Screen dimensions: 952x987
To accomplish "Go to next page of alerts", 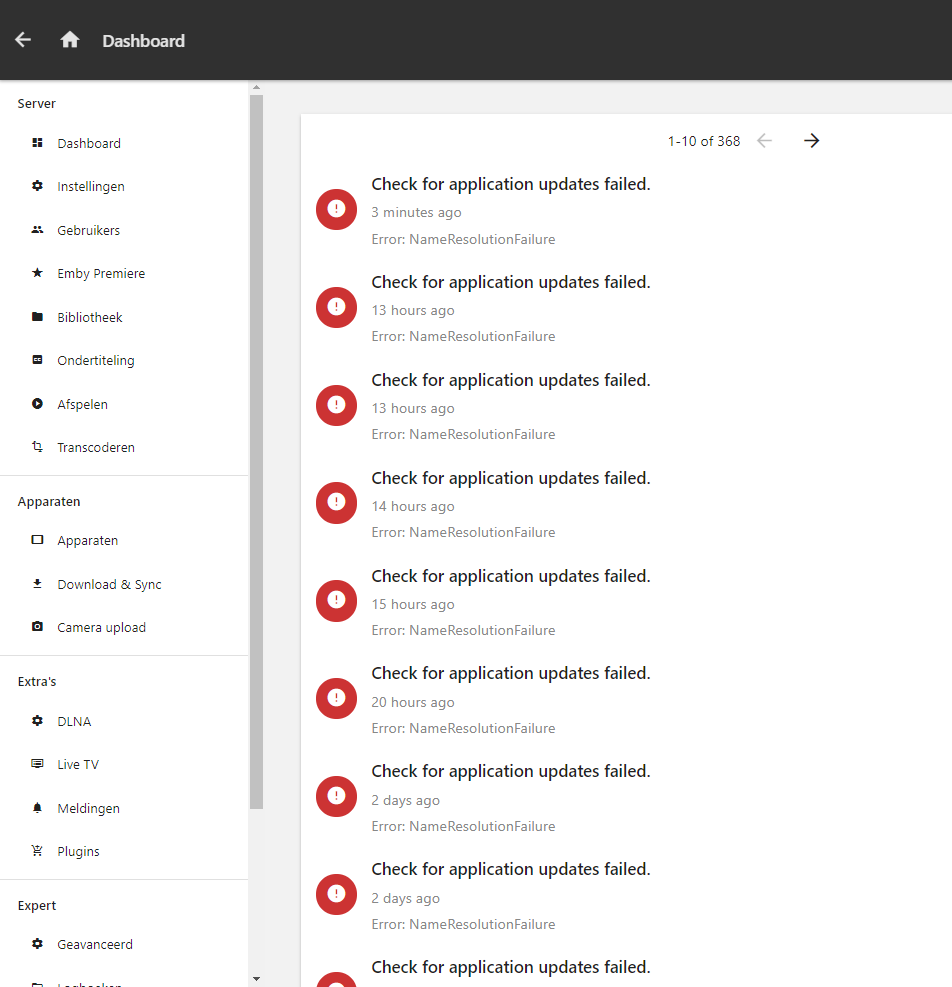I will point(812,141).
